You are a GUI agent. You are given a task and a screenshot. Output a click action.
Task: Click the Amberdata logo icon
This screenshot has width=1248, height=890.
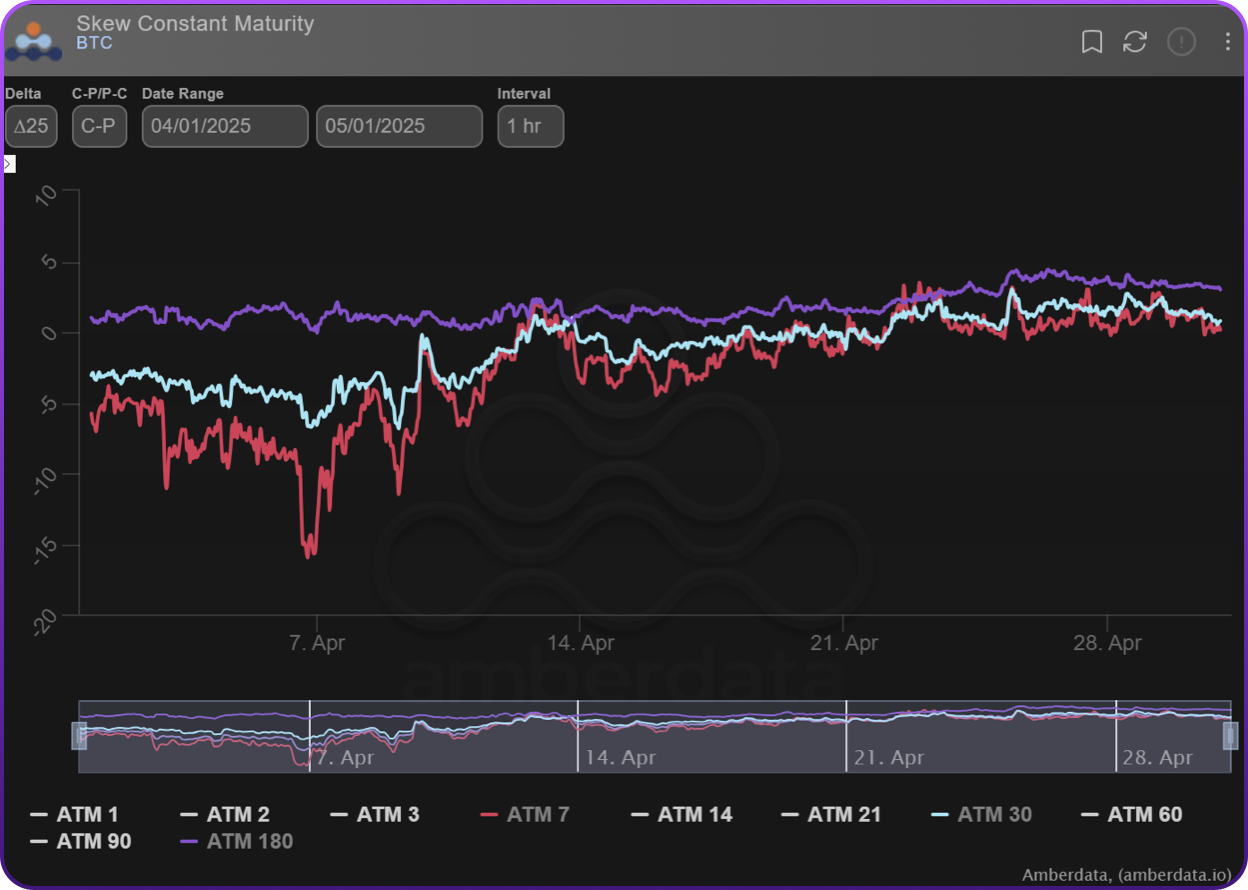pos(34,40)
